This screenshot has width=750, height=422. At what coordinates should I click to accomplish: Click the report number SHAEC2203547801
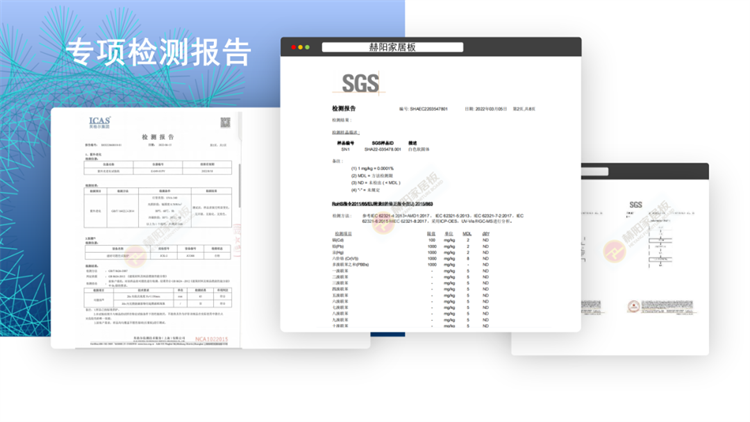(429, 109)
